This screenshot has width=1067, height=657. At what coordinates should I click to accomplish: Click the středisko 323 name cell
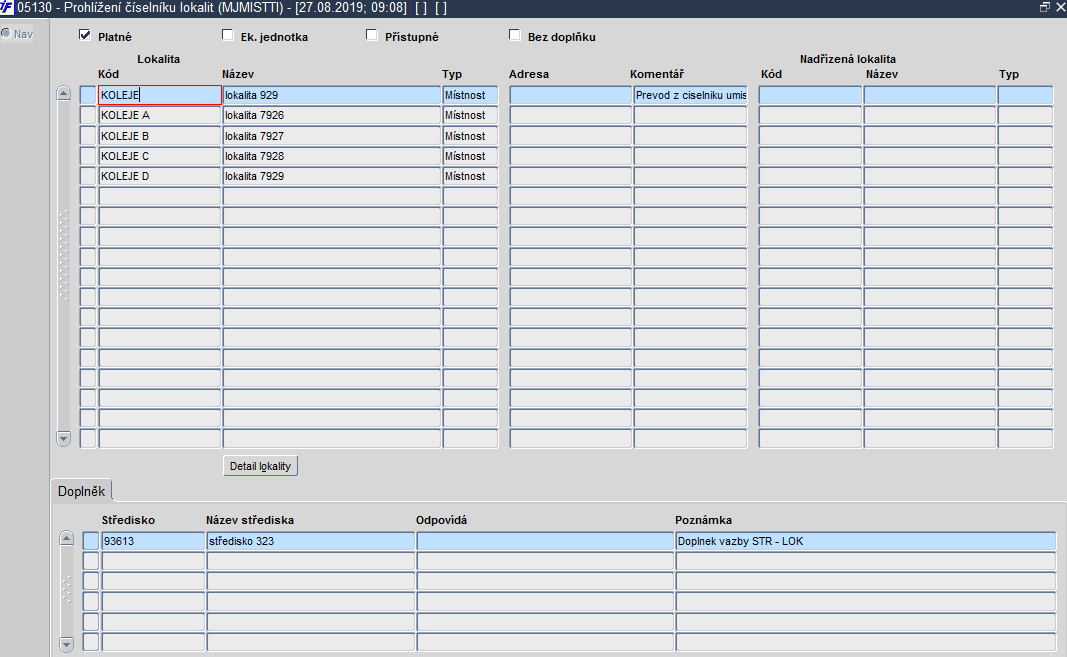[x=310, y=541]
